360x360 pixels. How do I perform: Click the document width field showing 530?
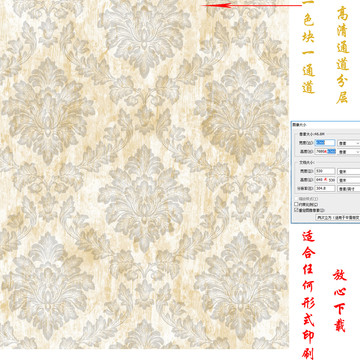point(325,171)
